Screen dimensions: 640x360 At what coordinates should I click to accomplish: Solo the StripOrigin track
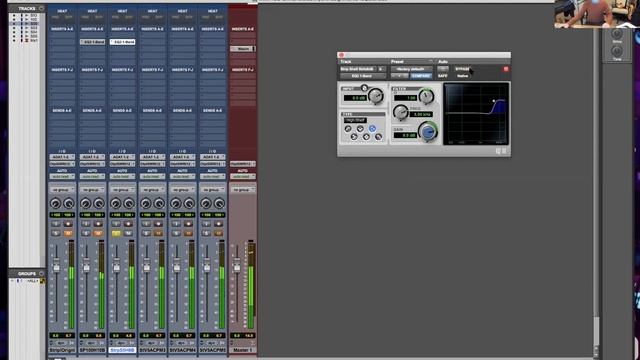(56, 233)
